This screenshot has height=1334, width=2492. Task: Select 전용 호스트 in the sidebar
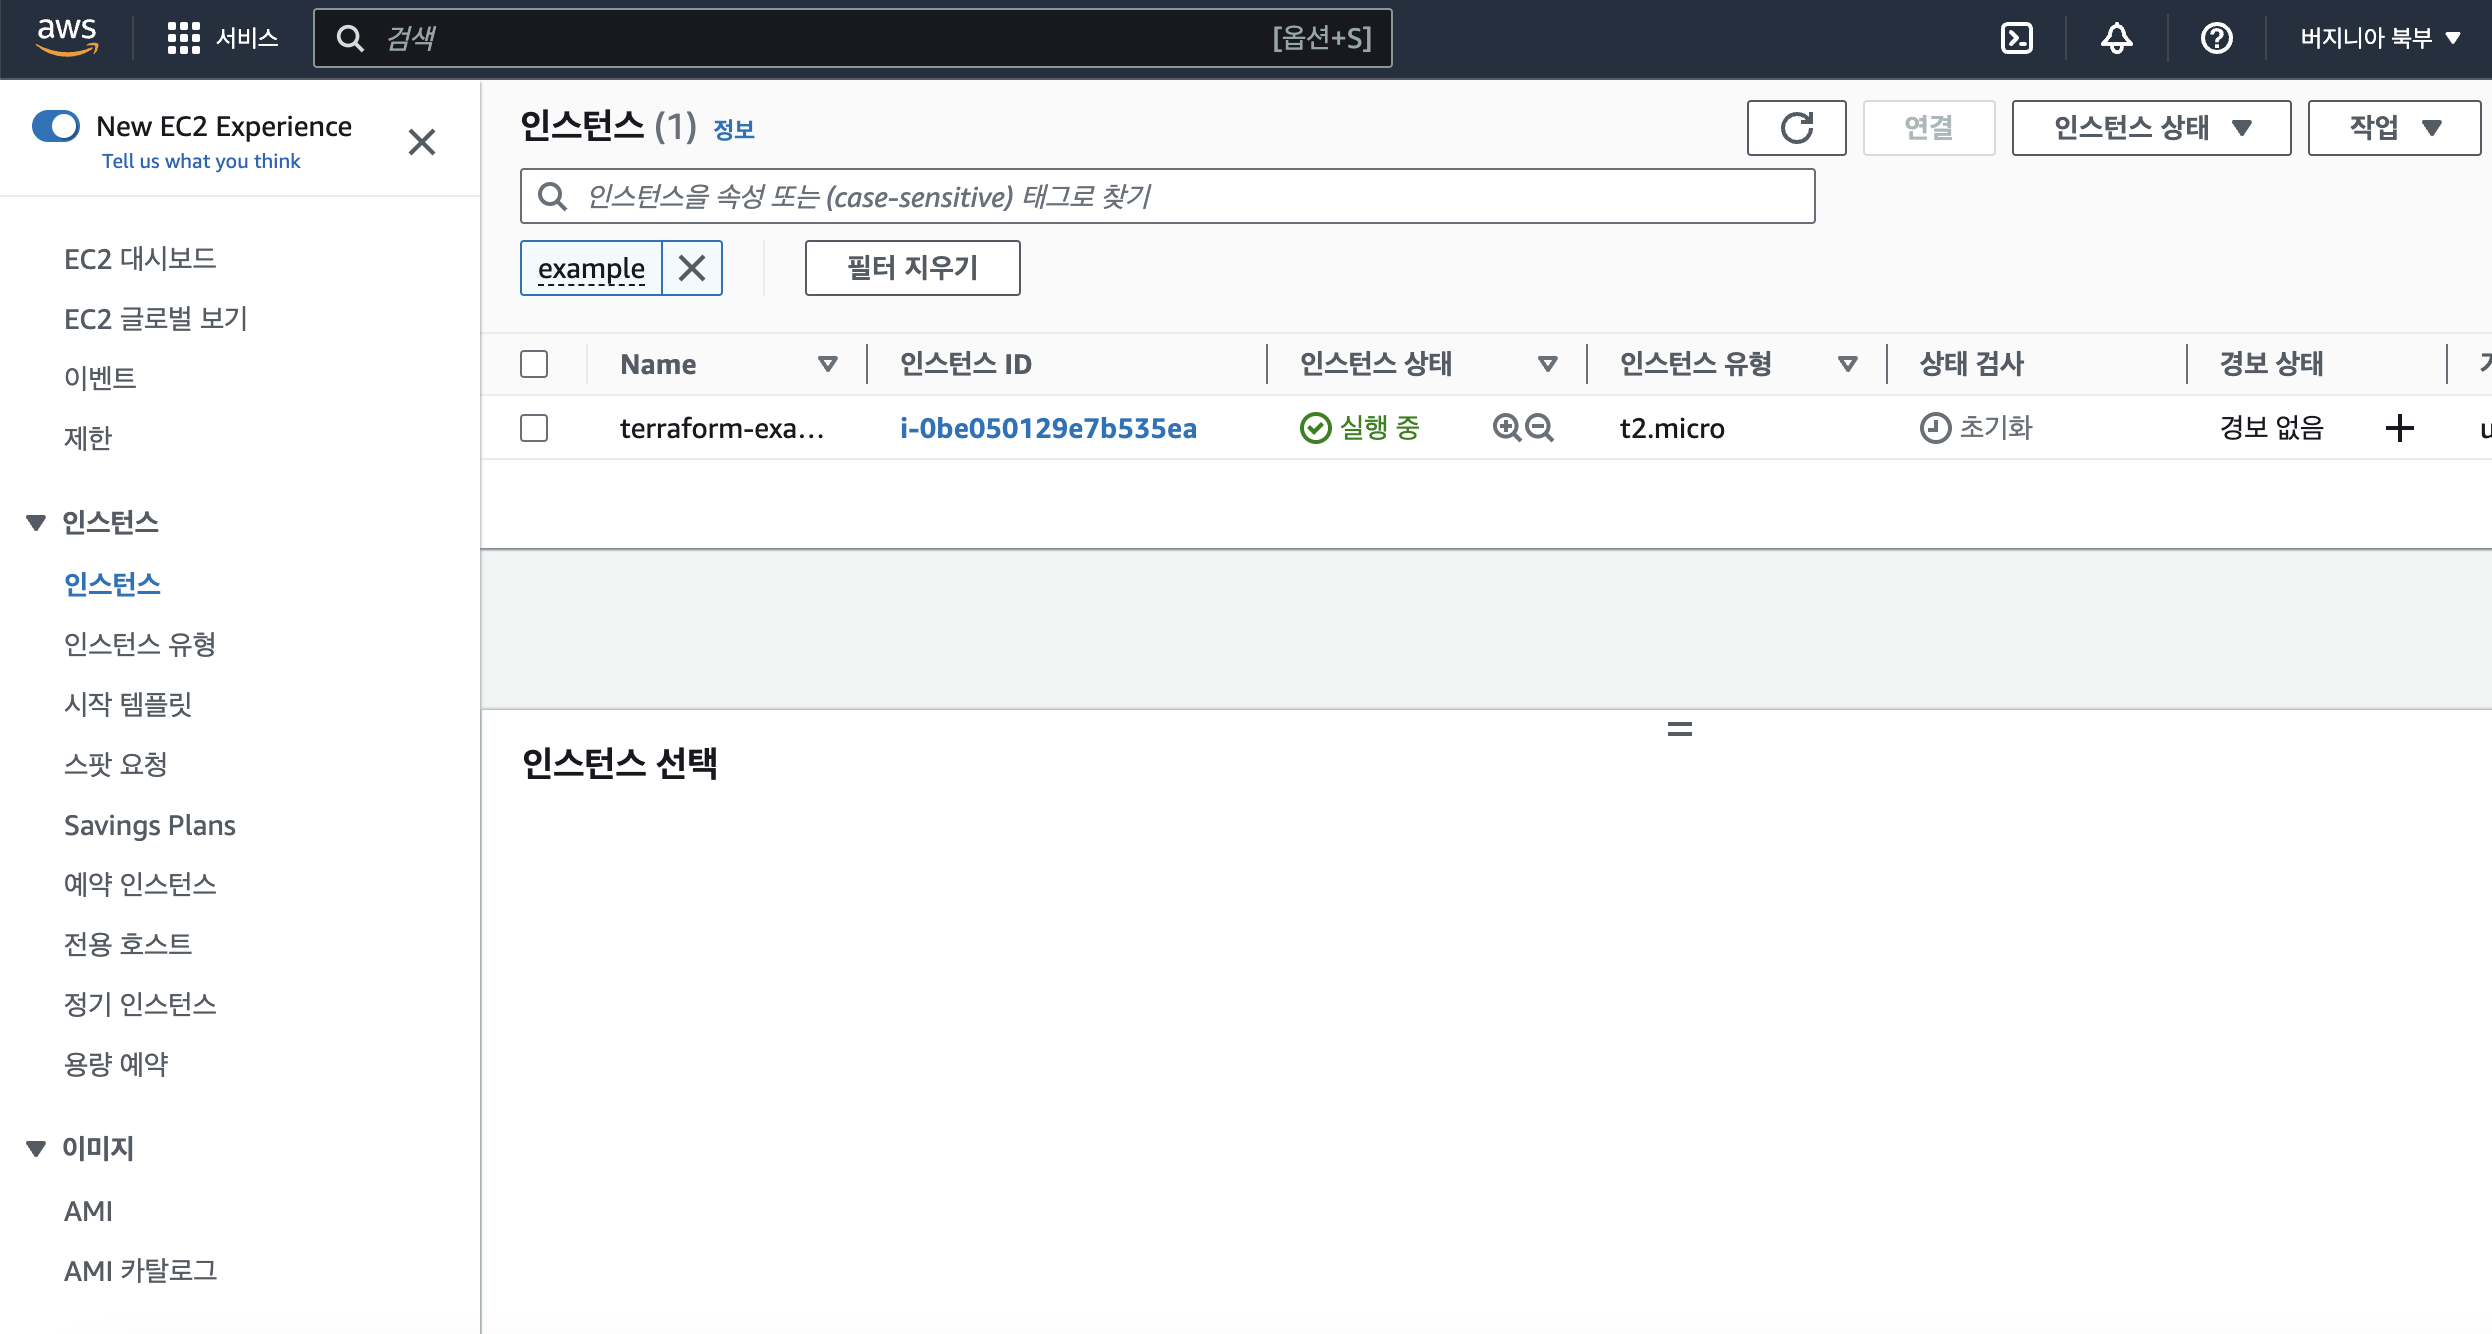point(128,944)
